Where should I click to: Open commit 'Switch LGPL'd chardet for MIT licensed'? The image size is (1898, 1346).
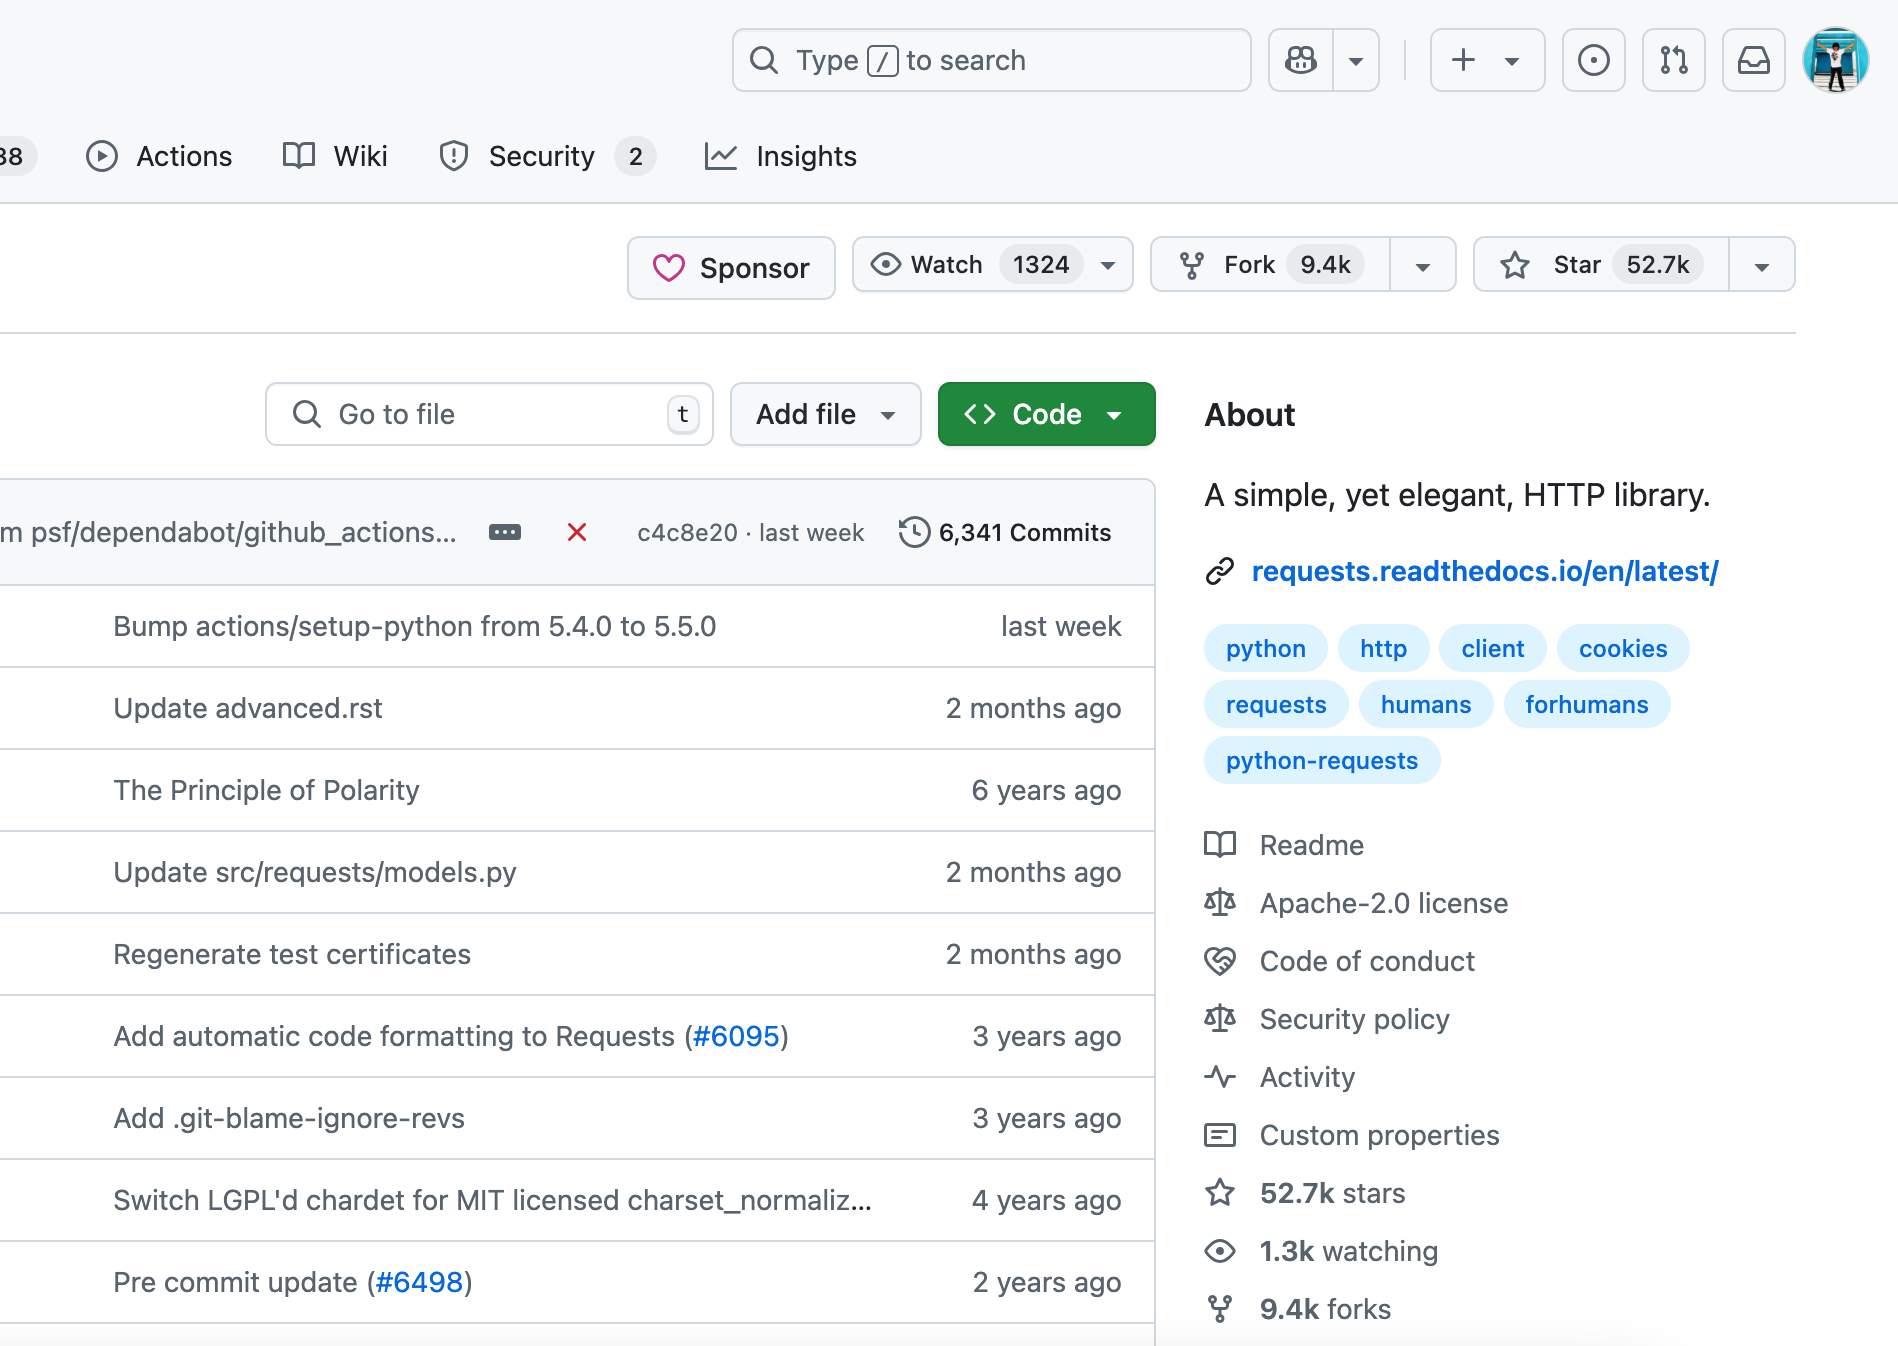(492, 1200)
